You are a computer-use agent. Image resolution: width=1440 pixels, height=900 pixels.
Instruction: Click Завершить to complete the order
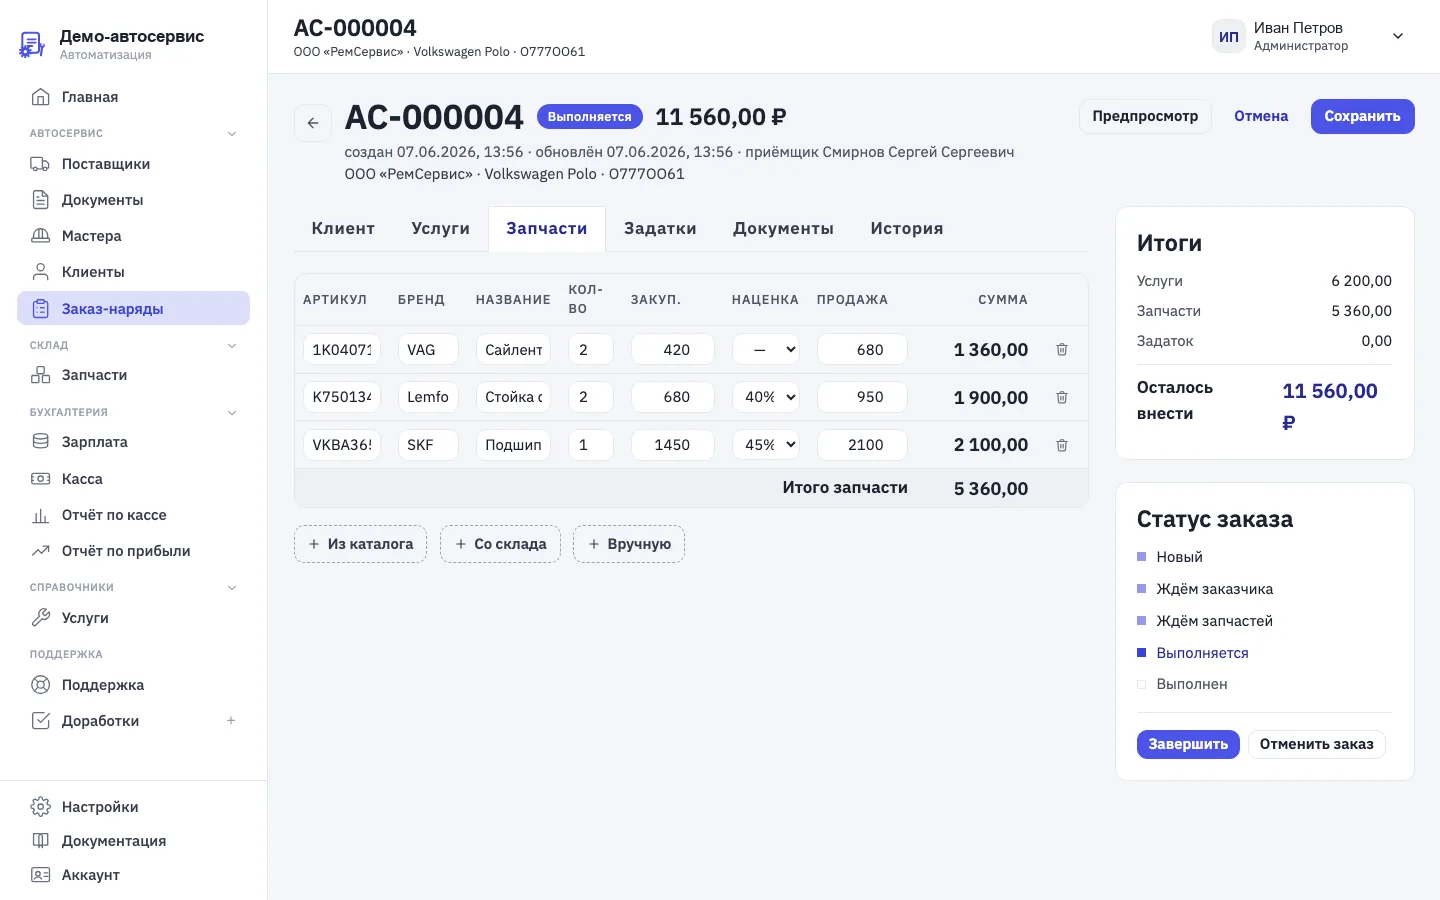point(1188,744)
